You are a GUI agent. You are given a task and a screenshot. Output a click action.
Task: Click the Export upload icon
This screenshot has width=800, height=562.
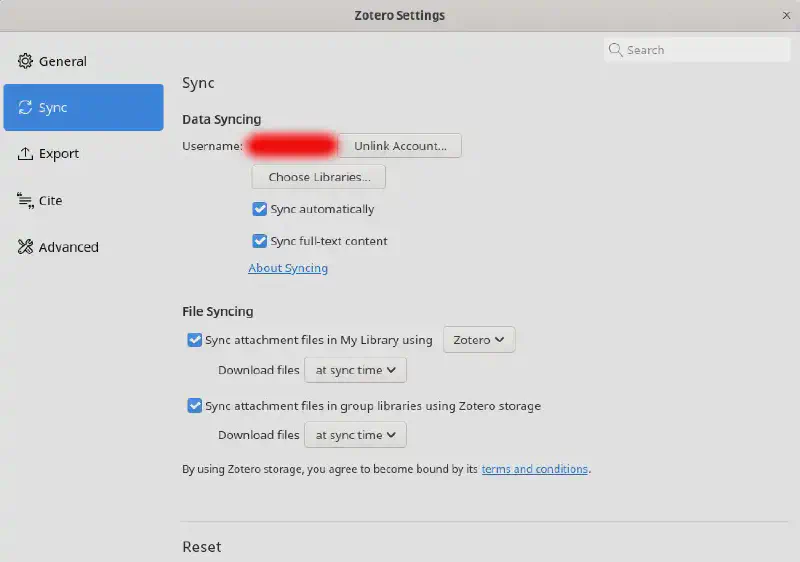(x=25, y=154)
